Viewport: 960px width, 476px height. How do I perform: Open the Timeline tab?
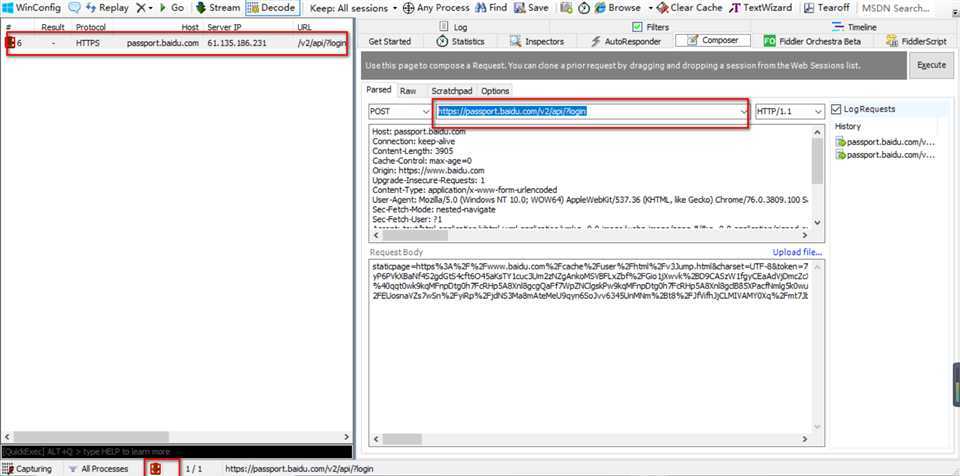[855, 27]
